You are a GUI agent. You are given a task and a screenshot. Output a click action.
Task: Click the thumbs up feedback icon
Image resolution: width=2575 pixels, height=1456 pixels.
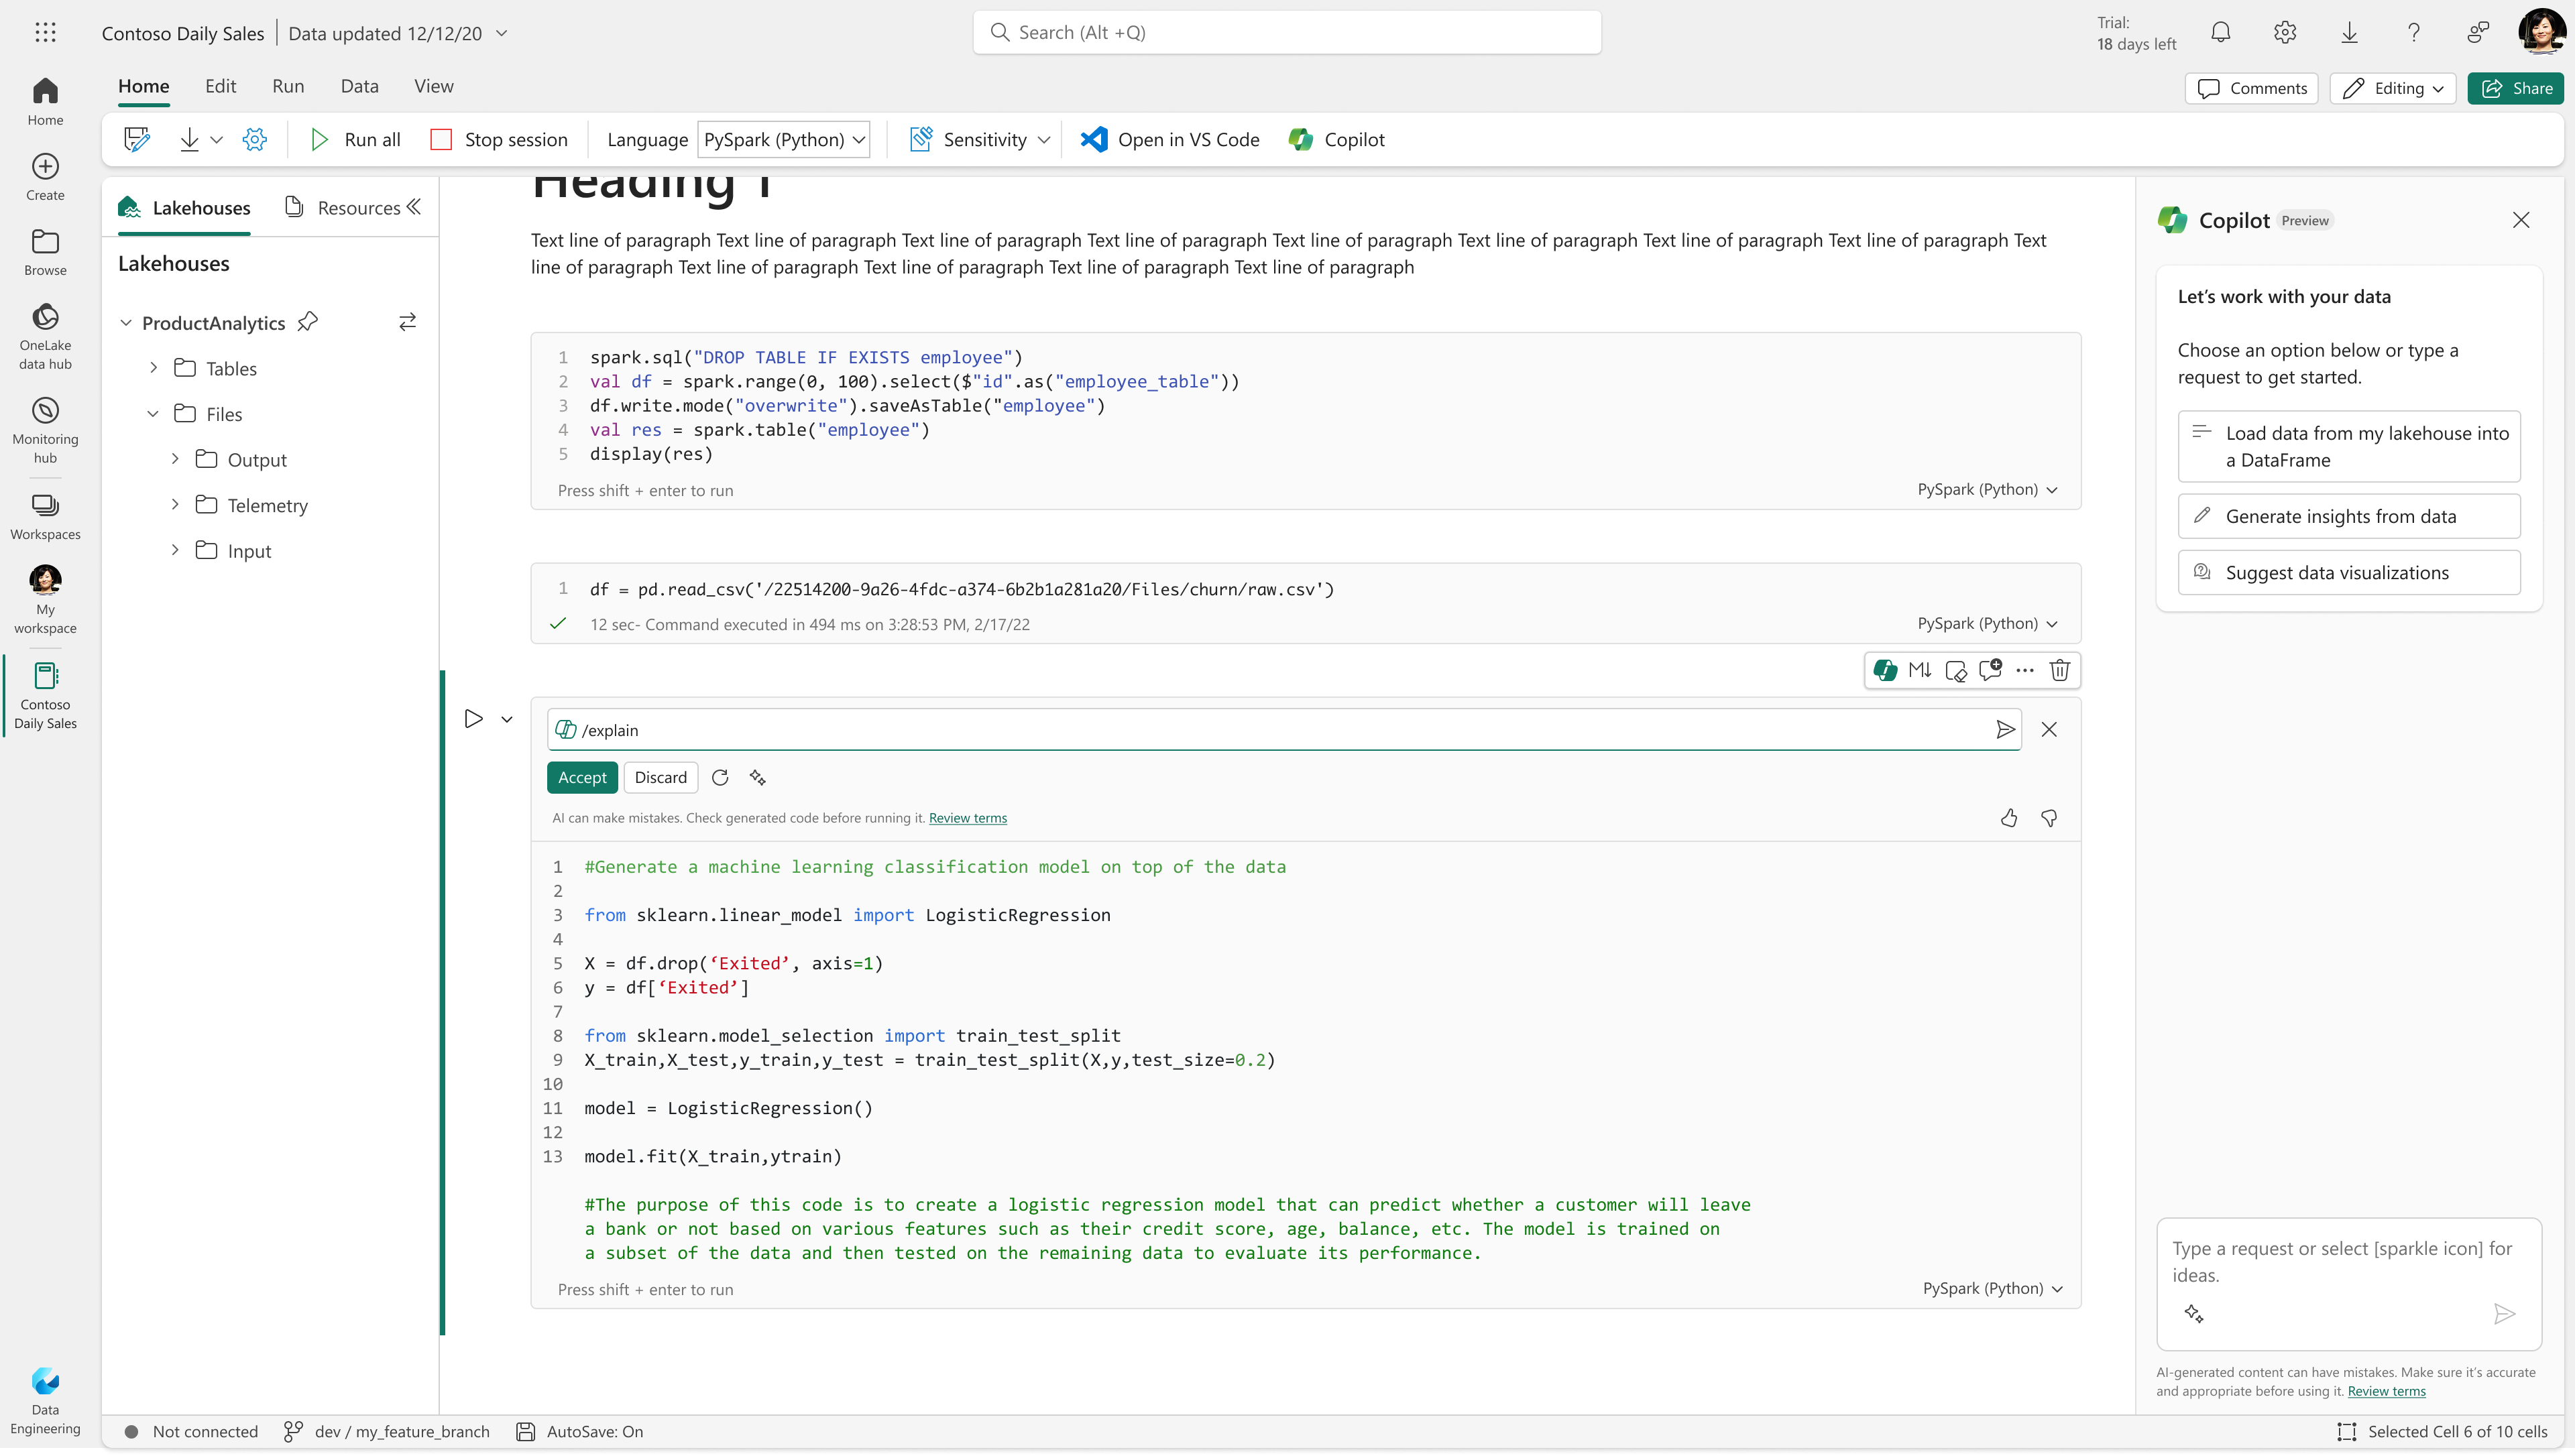pyautogui.click(x=2009, y=818)
